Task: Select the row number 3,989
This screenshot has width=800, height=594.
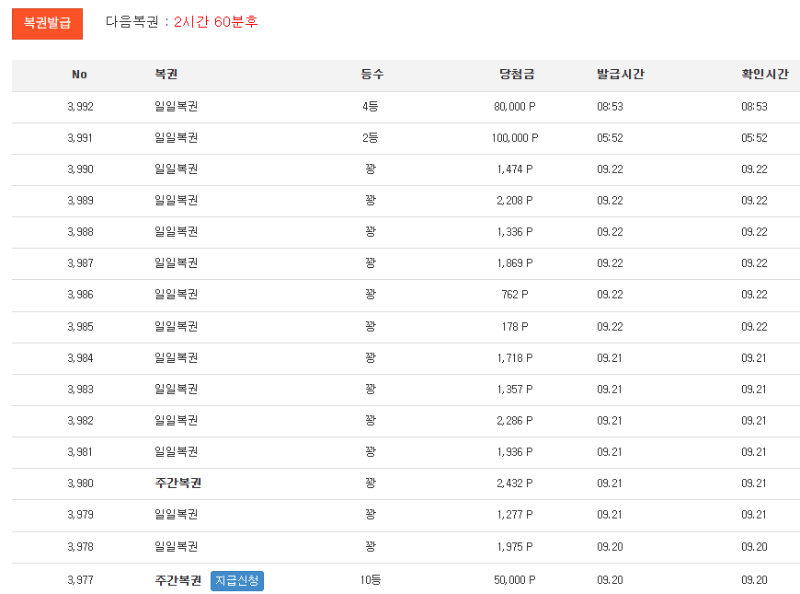Action: tap(81, 201)
